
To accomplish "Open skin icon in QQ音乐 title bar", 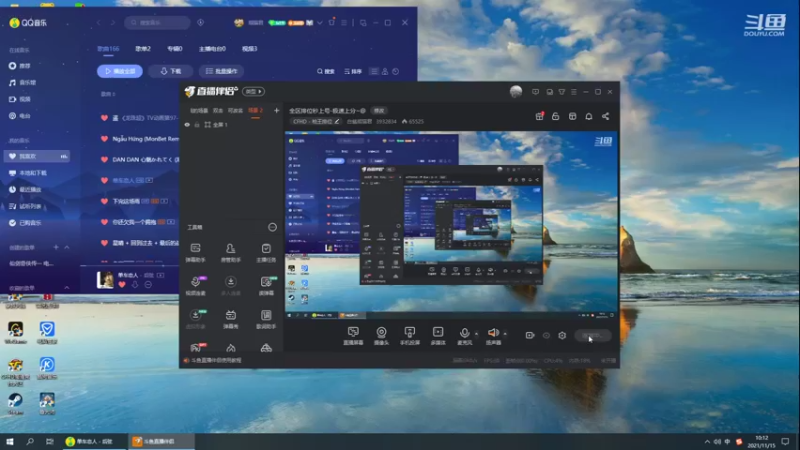I will [332, 22].
